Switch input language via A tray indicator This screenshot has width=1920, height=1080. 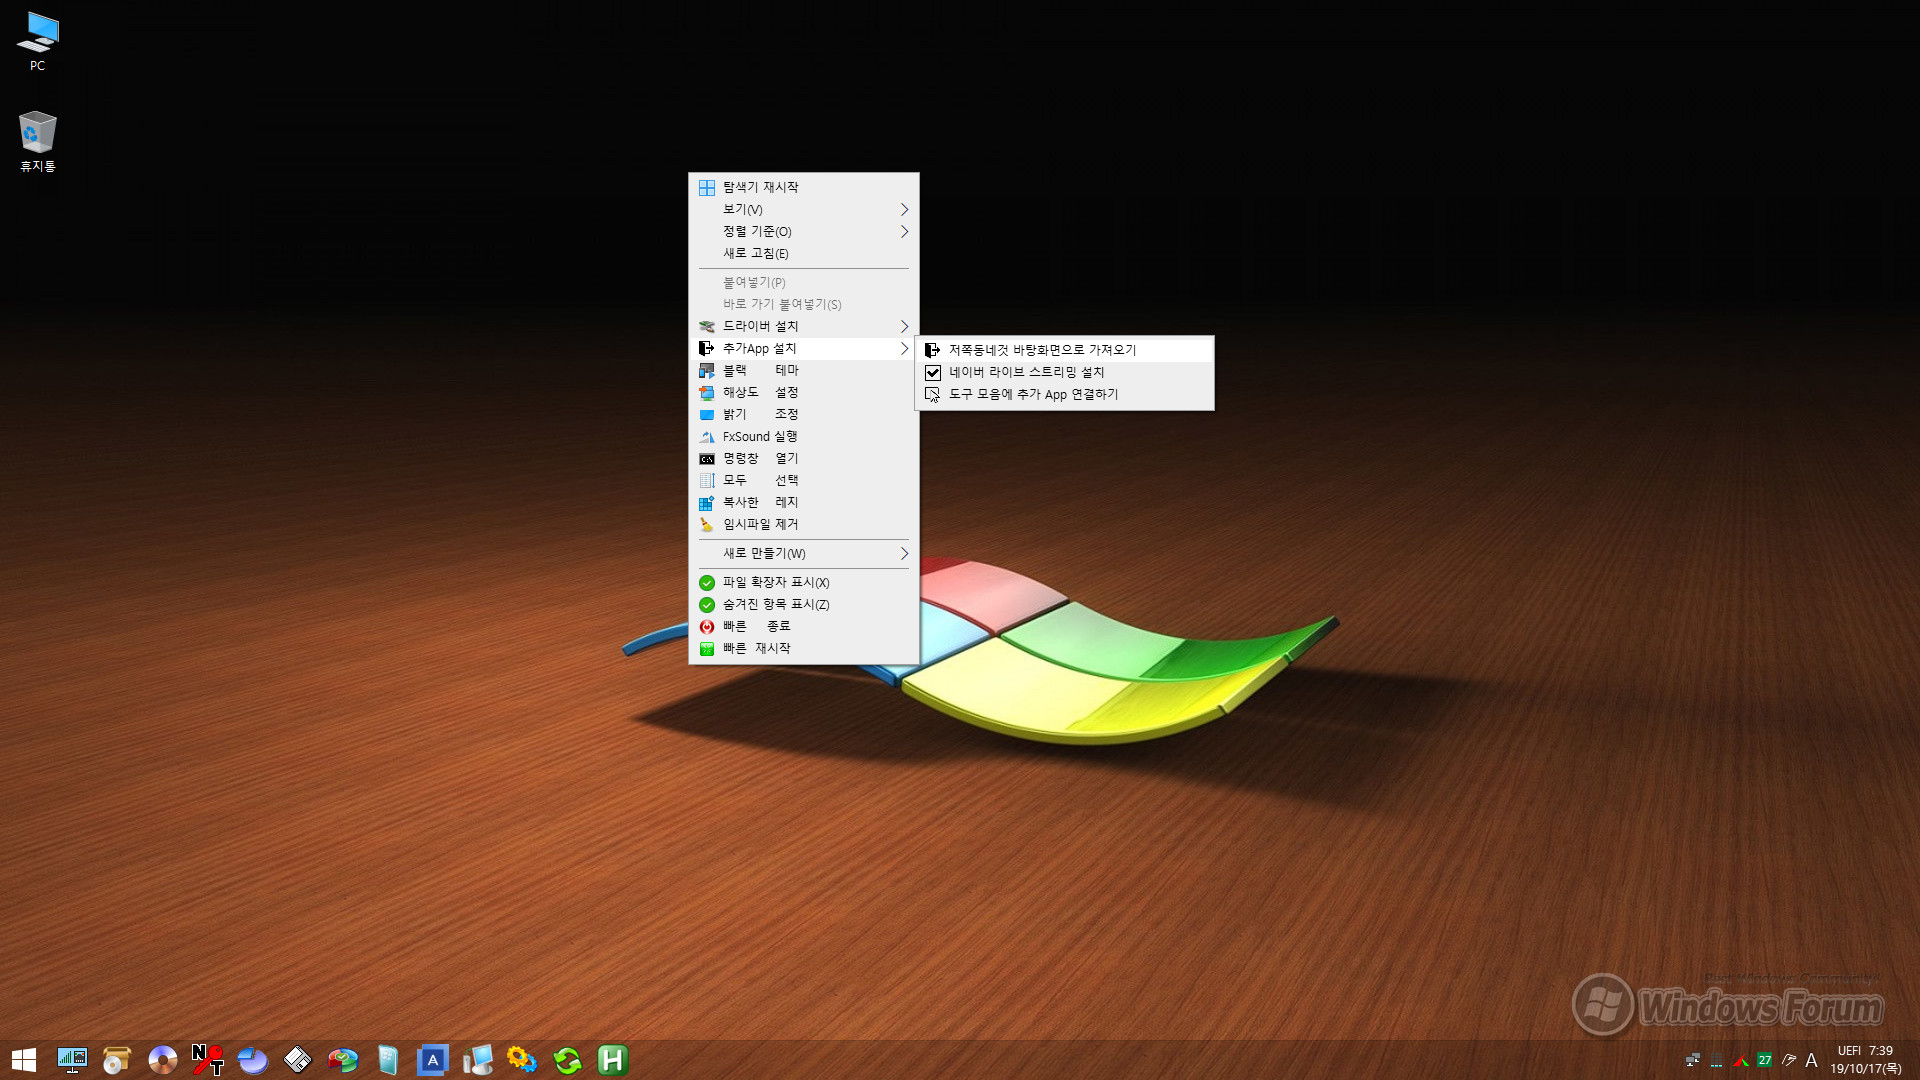(x=1811, y=1060)
